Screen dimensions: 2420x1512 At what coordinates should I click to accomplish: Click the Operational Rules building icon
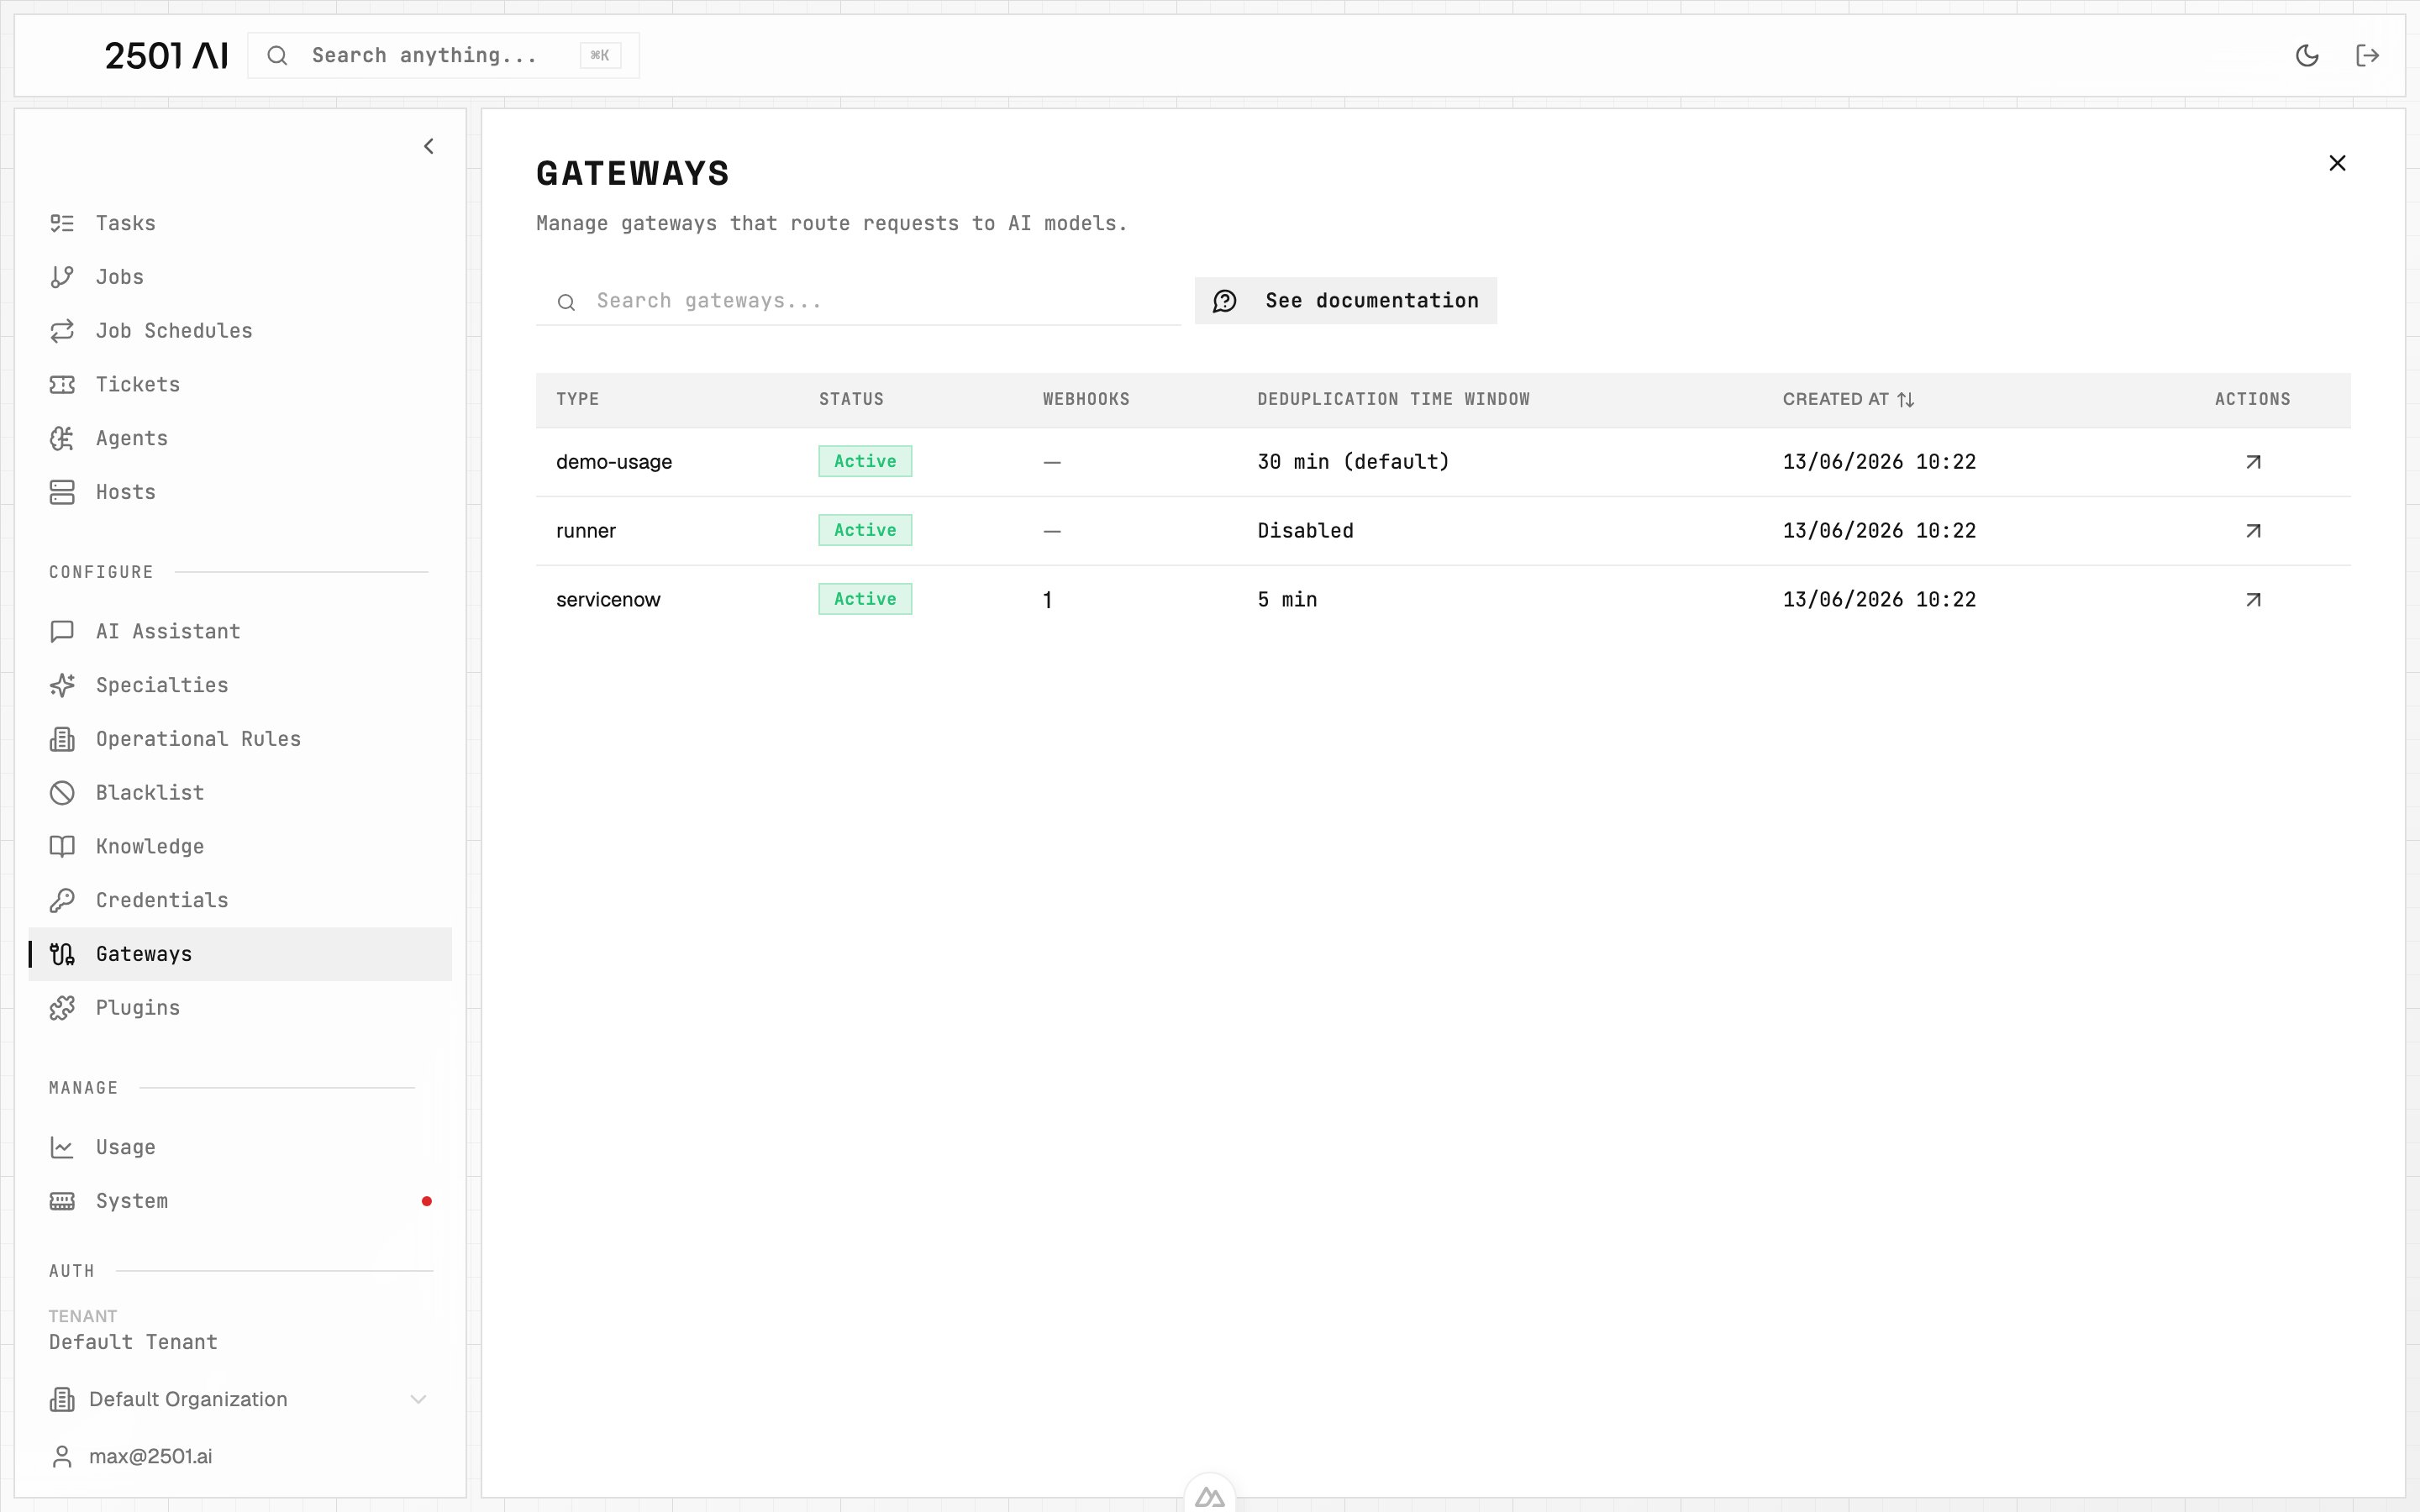coord(62,739)
